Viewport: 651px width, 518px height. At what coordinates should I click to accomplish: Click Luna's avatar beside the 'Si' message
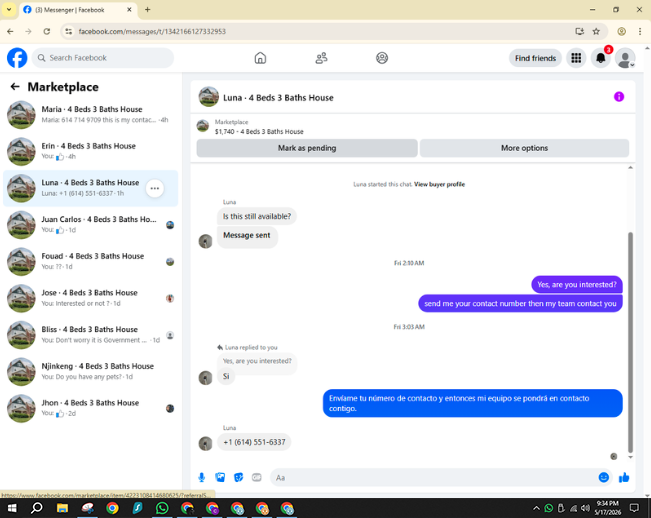tap(205, 378)
